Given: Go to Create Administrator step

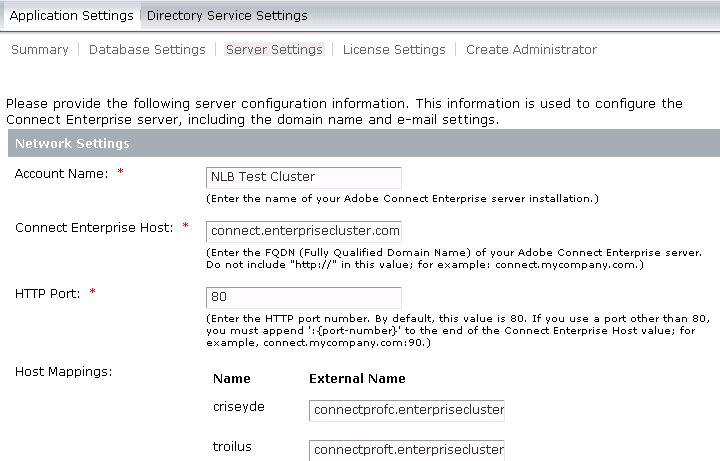Looking at the screenshot, I should 531,50.
